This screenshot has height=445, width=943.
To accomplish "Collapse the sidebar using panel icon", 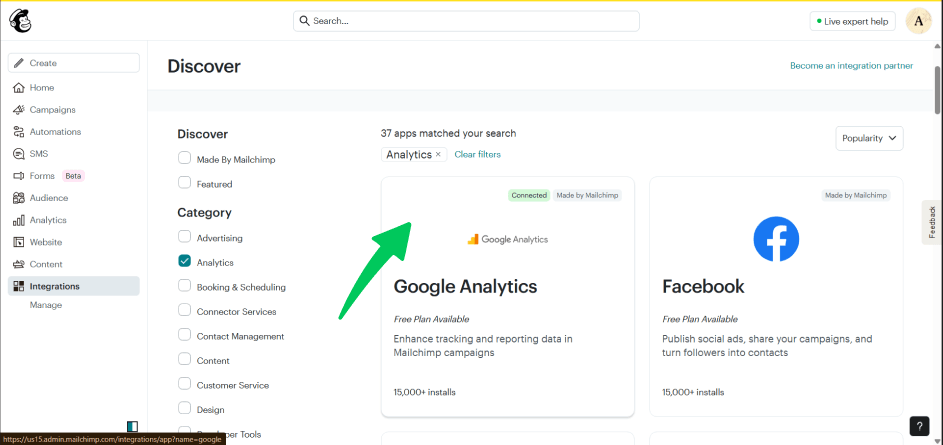I will coord(132,426).
